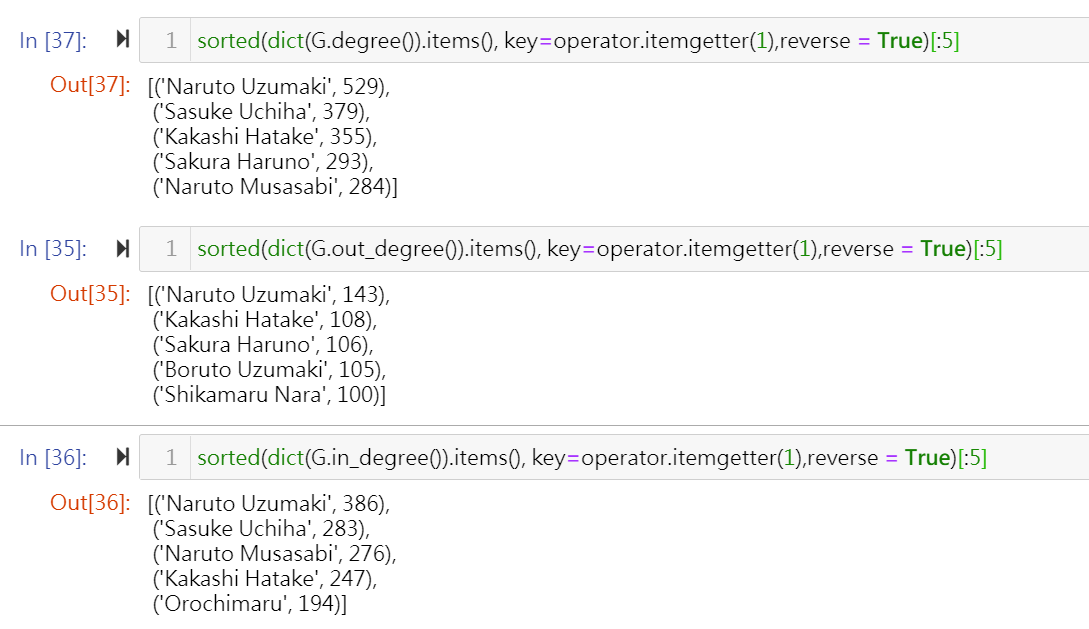Run the In [36] in_degree cell with the run icon
Viewport: 1089px width, 629px height.
pyautogui.click(x=123, y=457)
